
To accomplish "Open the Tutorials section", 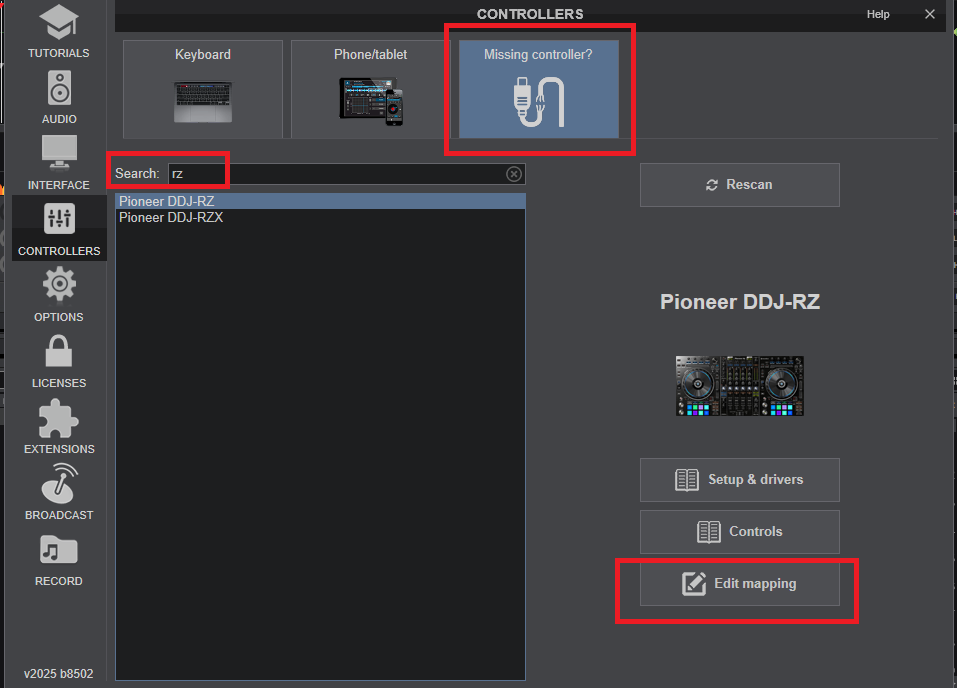I will click(x=59, y=32).
